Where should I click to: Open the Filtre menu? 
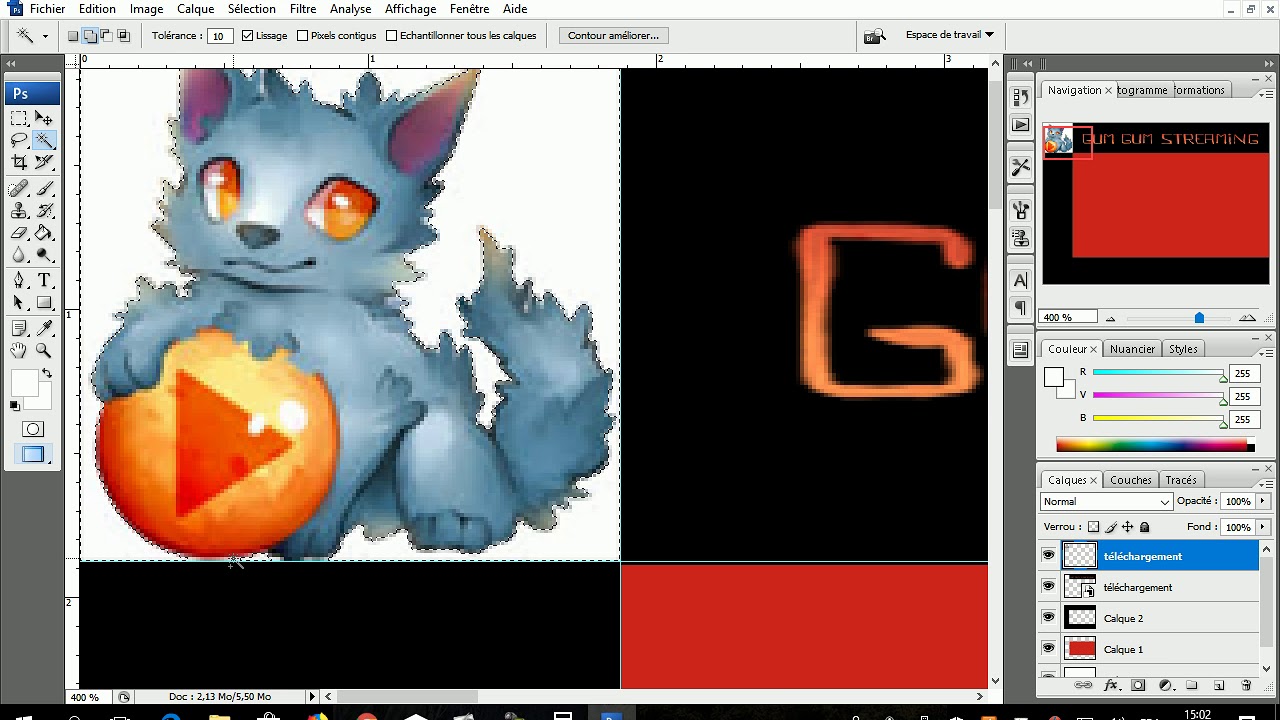point(303,9)
